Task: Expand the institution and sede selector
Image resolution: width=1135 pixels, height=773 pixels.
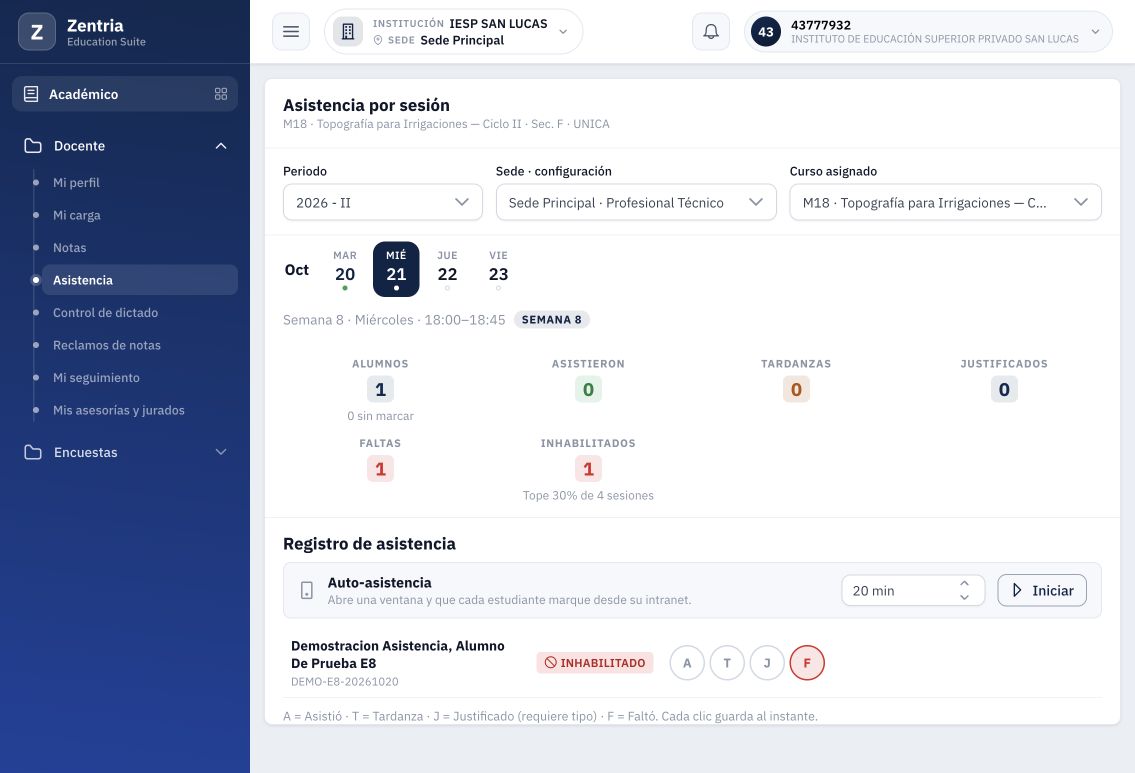Action: point(454,32)
